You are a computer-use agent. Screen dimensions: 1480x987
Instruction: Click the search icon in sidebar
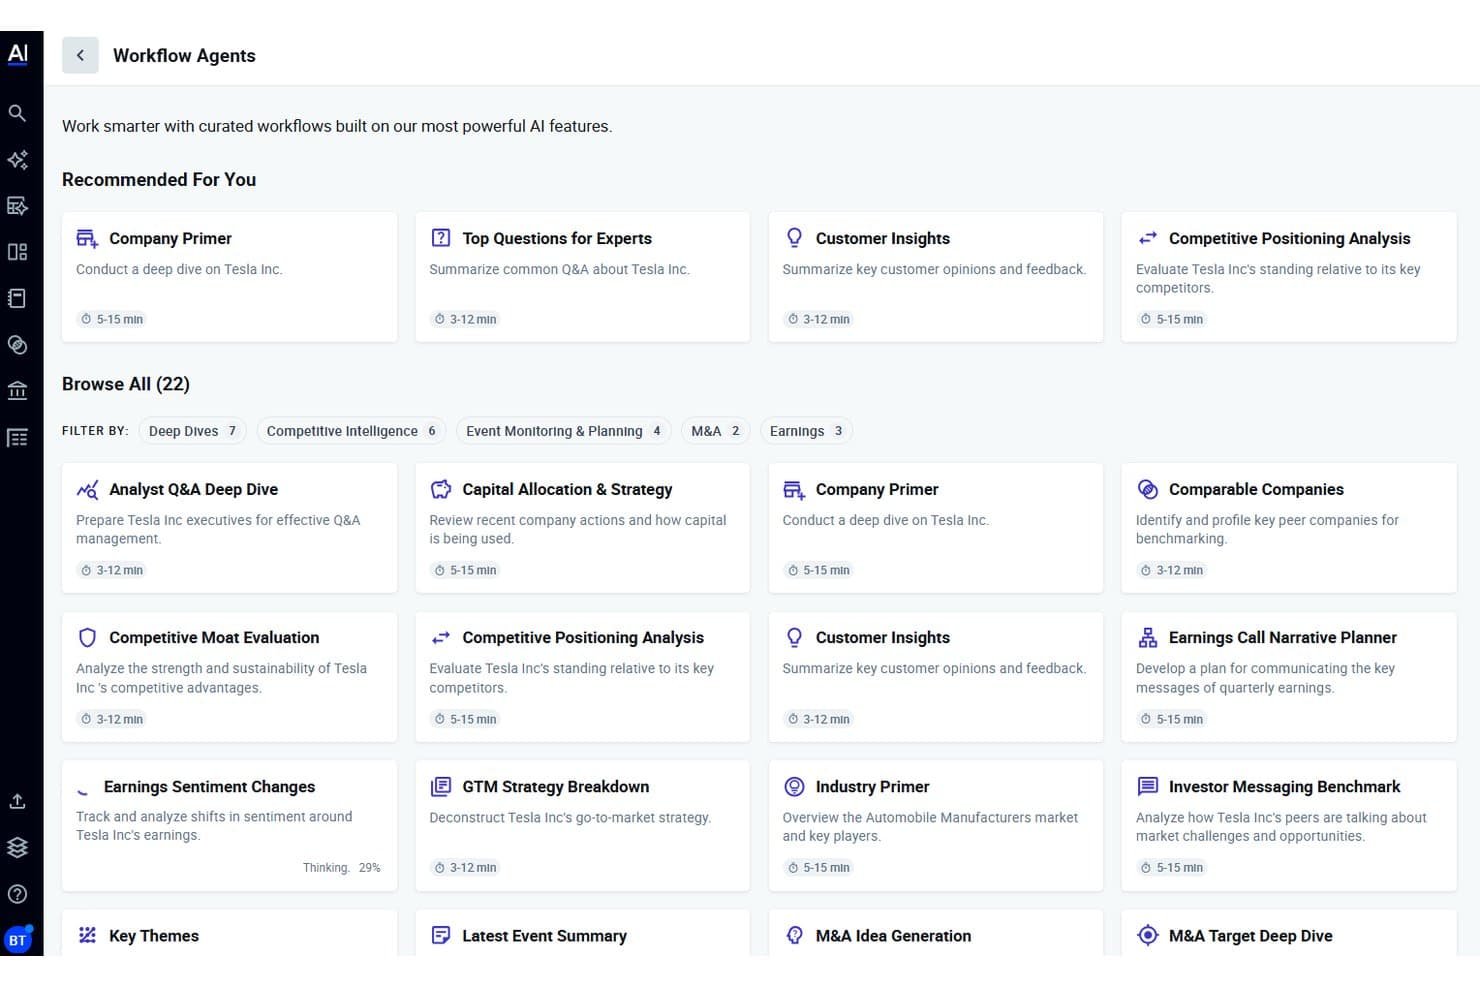pos(17,113)
